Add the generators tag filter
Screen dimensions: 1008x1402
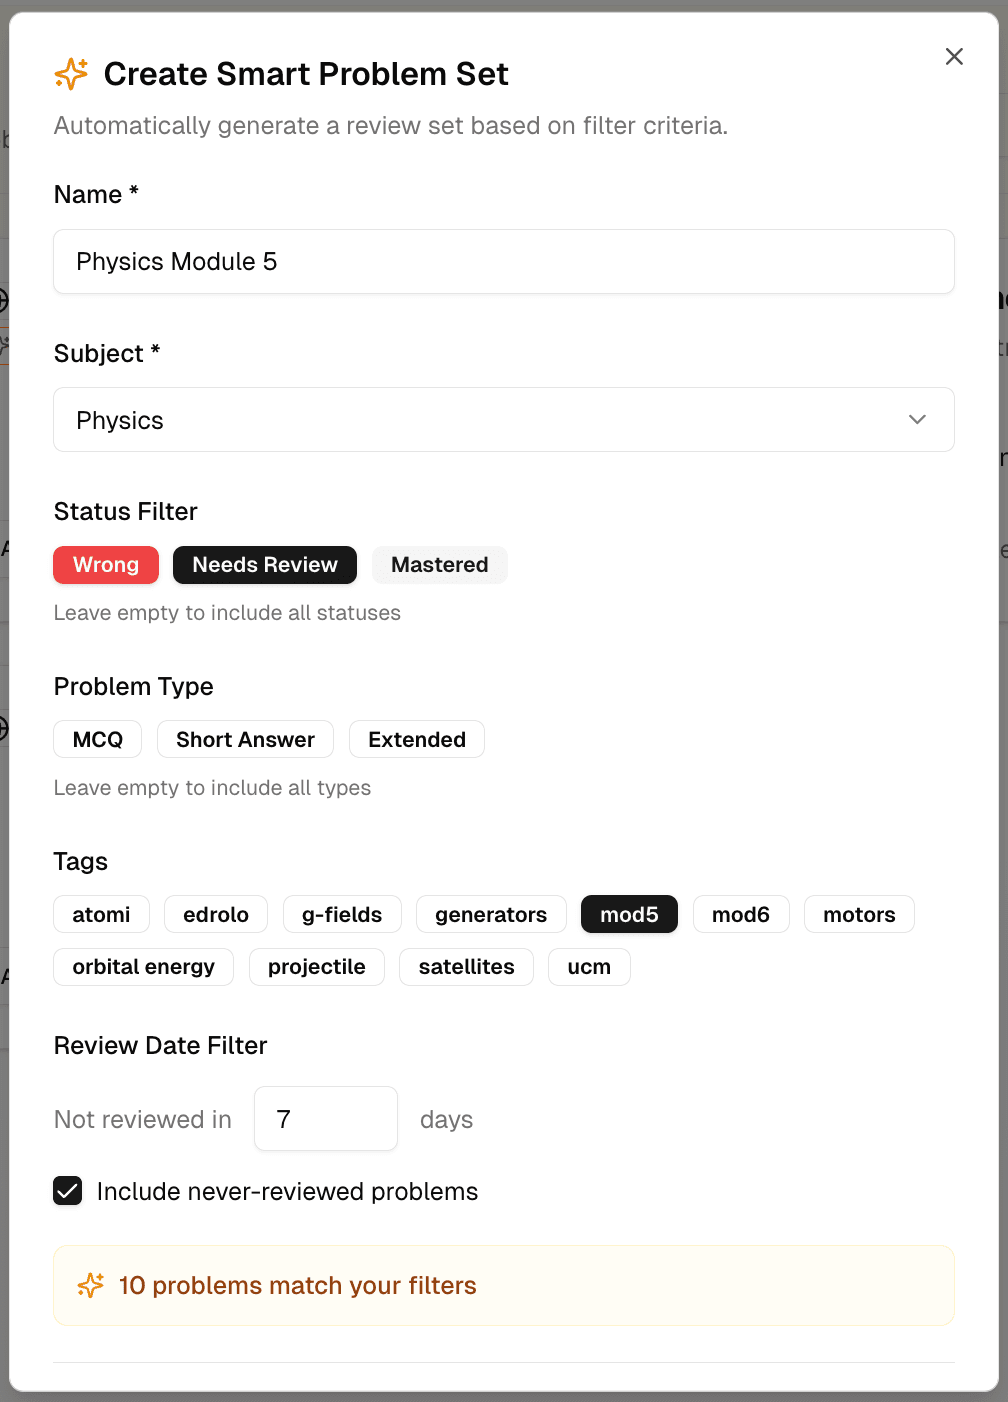tap(491, 914)
